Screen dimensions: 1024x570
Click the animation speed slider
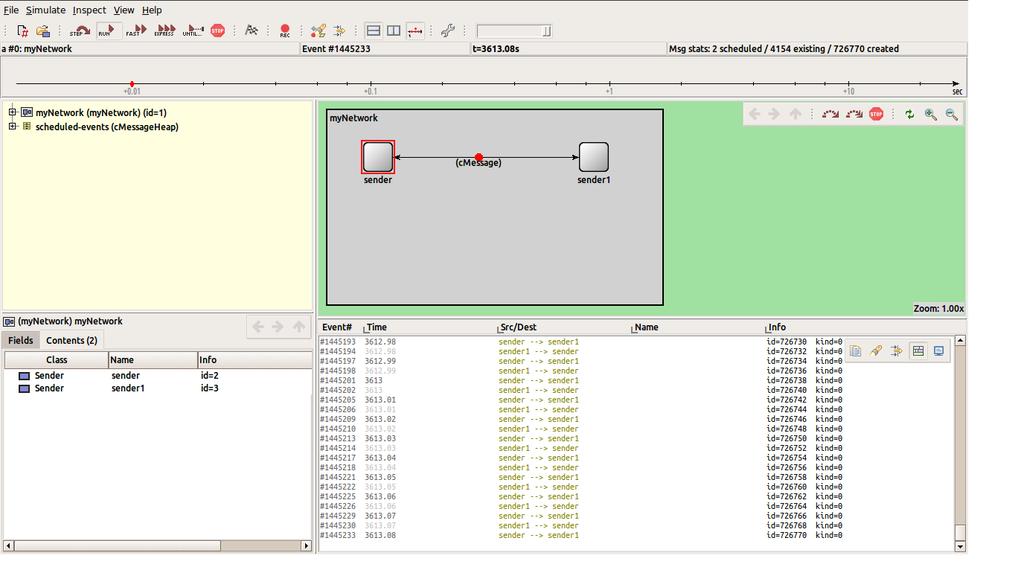click(x=514, y=31)
